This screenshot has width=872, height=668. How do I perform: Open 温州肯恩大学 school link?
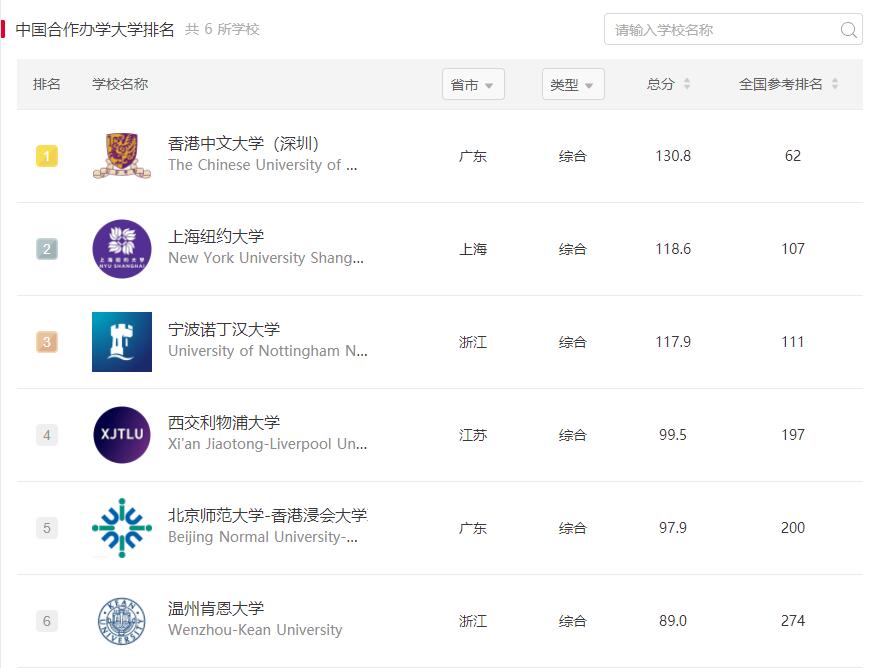pyautogui.click(x=216, y=608)
